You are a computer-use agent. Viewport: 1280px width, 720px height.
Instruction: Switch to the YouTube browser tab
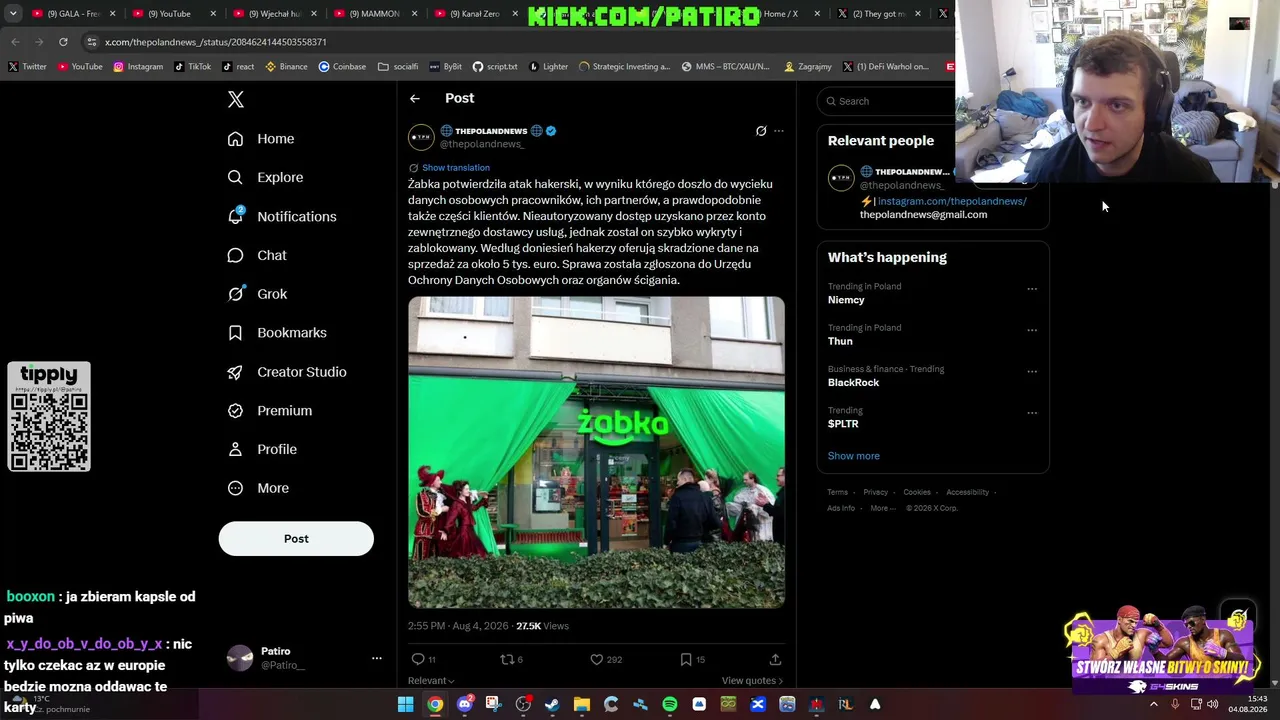(x=174, y=14)
